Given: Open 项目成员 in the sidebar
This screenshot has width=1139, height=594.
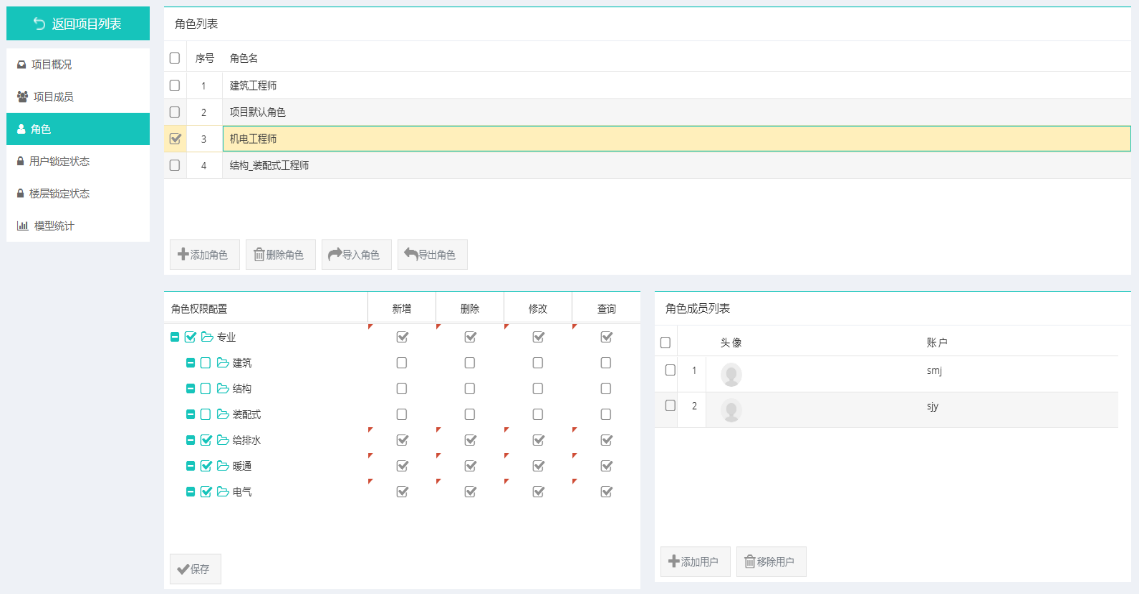Looking at the screenshot, I should click(x=53, y=97).
